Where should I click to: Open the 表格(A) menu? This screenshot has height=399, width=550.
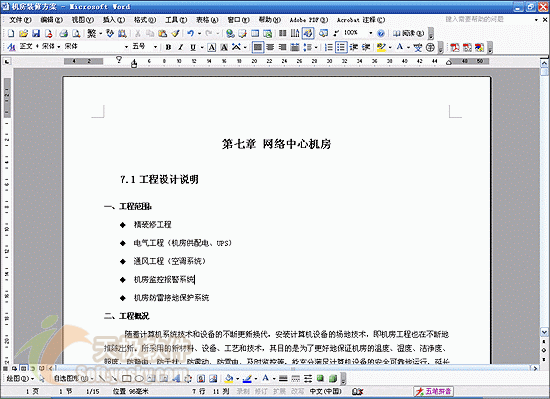(207, 20)
